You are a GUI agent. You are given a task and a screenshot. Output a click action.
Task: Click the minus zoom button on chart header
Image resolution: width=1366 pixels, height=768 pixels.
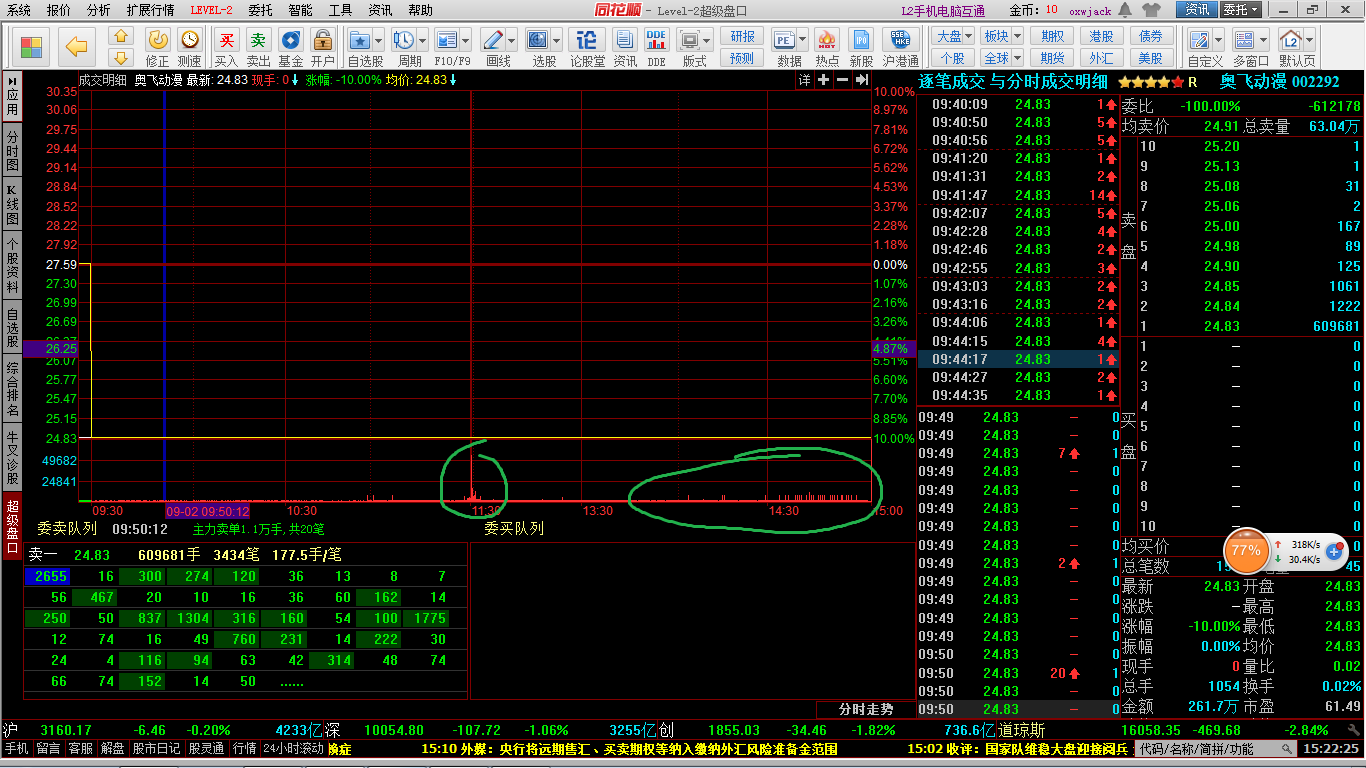[842, 80]
